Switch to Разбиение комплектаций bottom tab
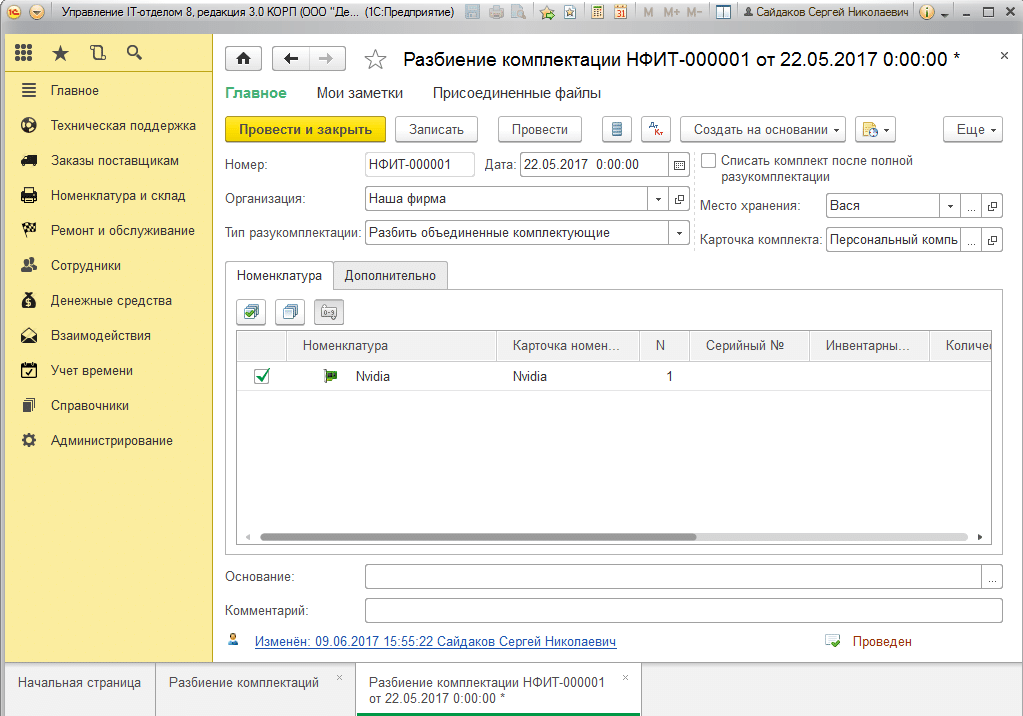 [244, 683]
